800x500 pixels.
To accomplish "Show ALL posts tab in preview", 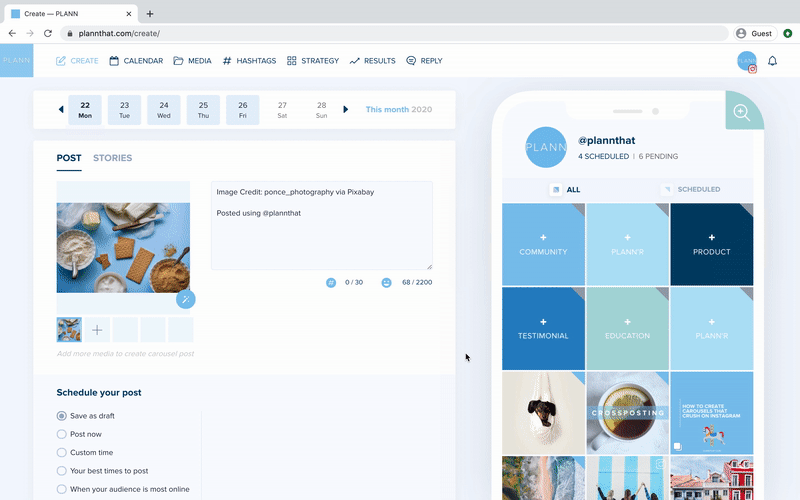I will pos(565,190).
